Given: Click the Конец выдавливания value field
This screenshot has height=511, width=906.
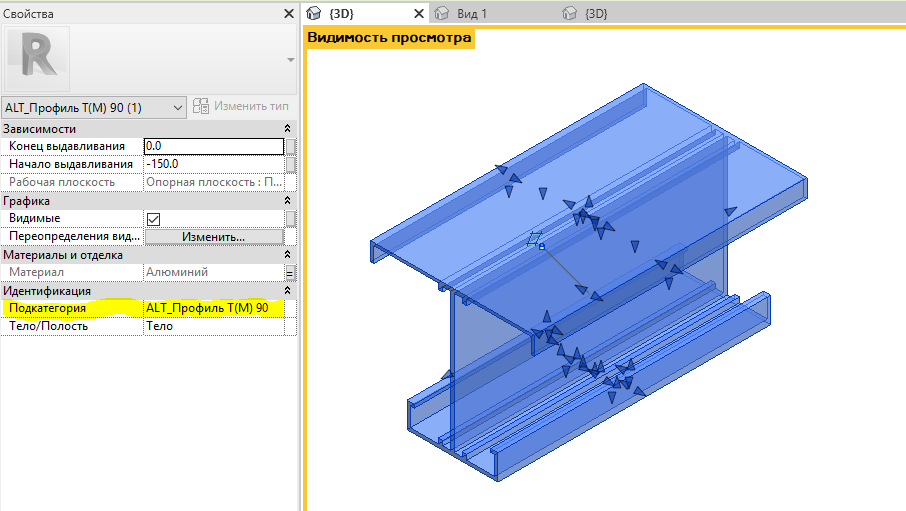Looking at the screenshot, I should pos(213,147).
